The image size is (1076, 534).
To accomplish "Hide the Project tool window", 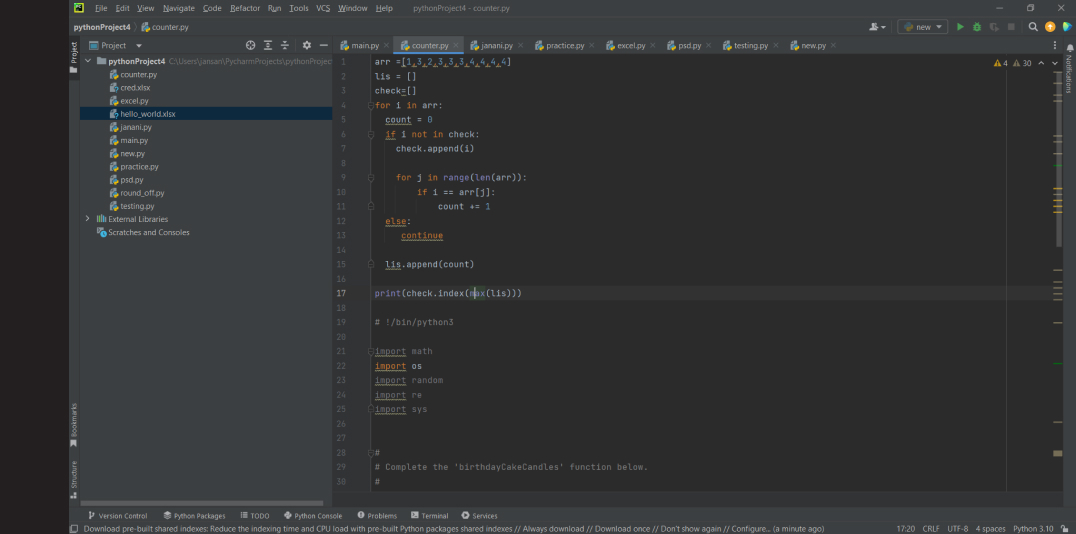I will (x=323, y=45).
